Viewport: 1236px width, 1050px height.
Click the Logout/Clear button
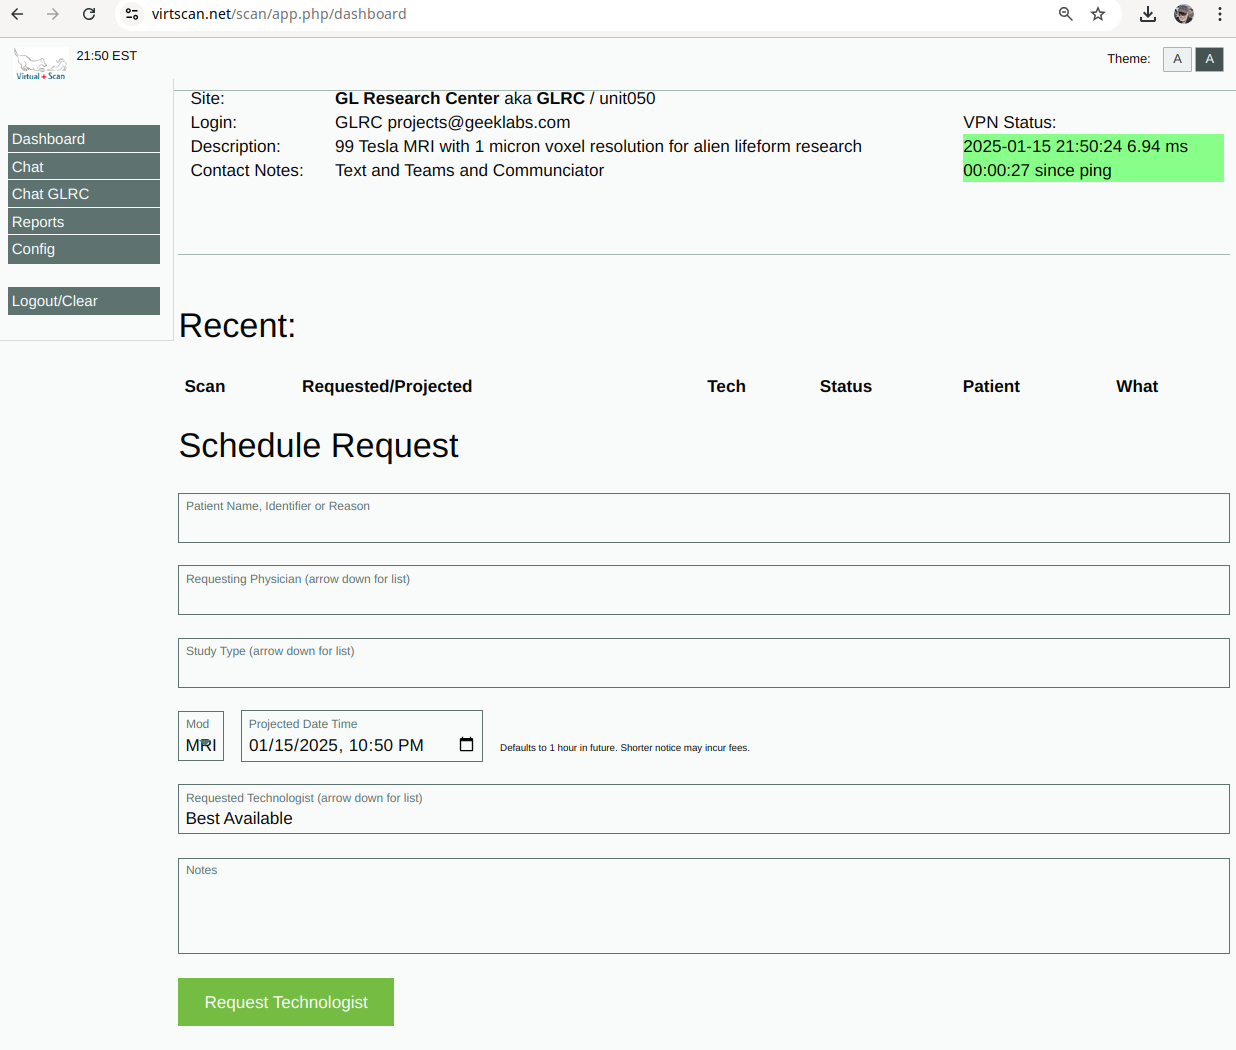(84, 301)
